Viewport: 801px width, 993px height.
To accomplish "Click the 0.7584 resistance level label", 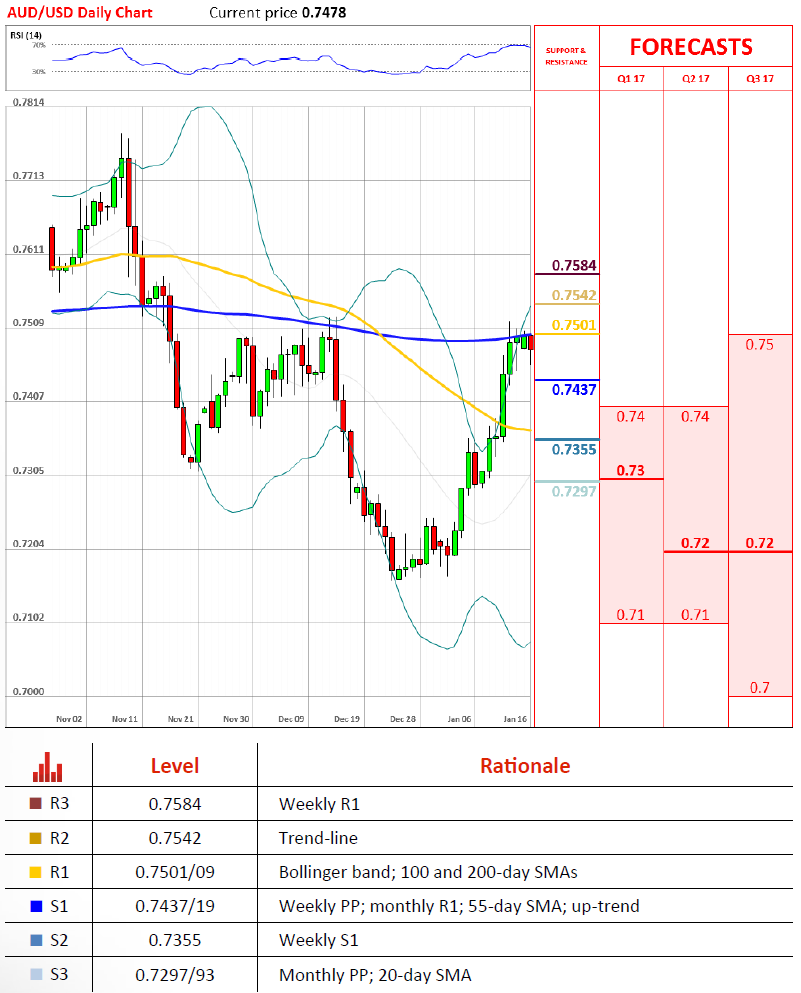I will (x=574, y=265).
